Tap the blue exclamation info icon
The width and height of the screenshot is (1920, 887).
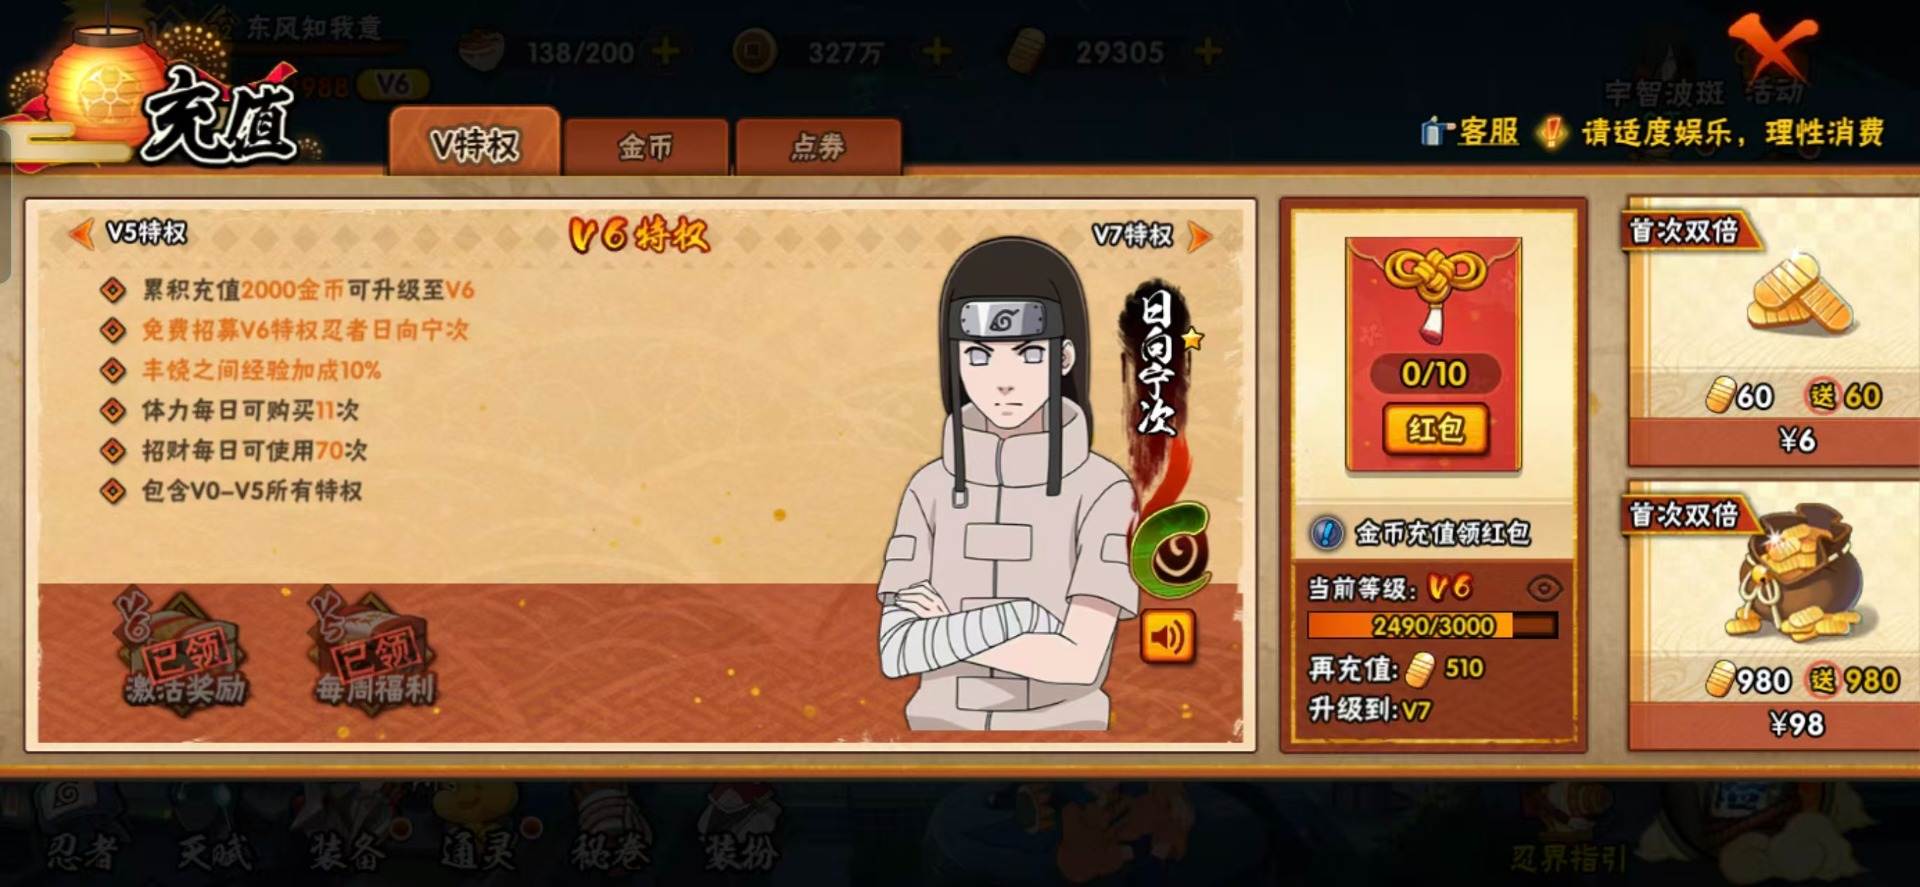pos(1326,533)
